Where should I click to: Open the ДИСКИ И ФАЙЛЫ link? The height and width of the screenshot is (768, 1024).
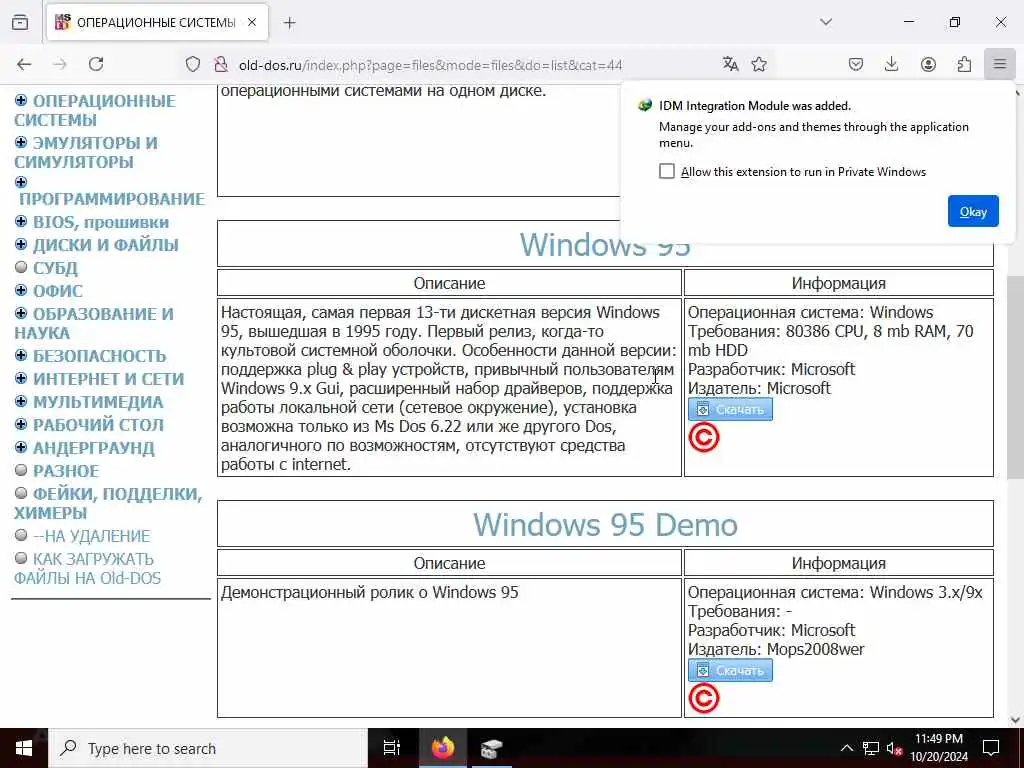tap(106, 245)
